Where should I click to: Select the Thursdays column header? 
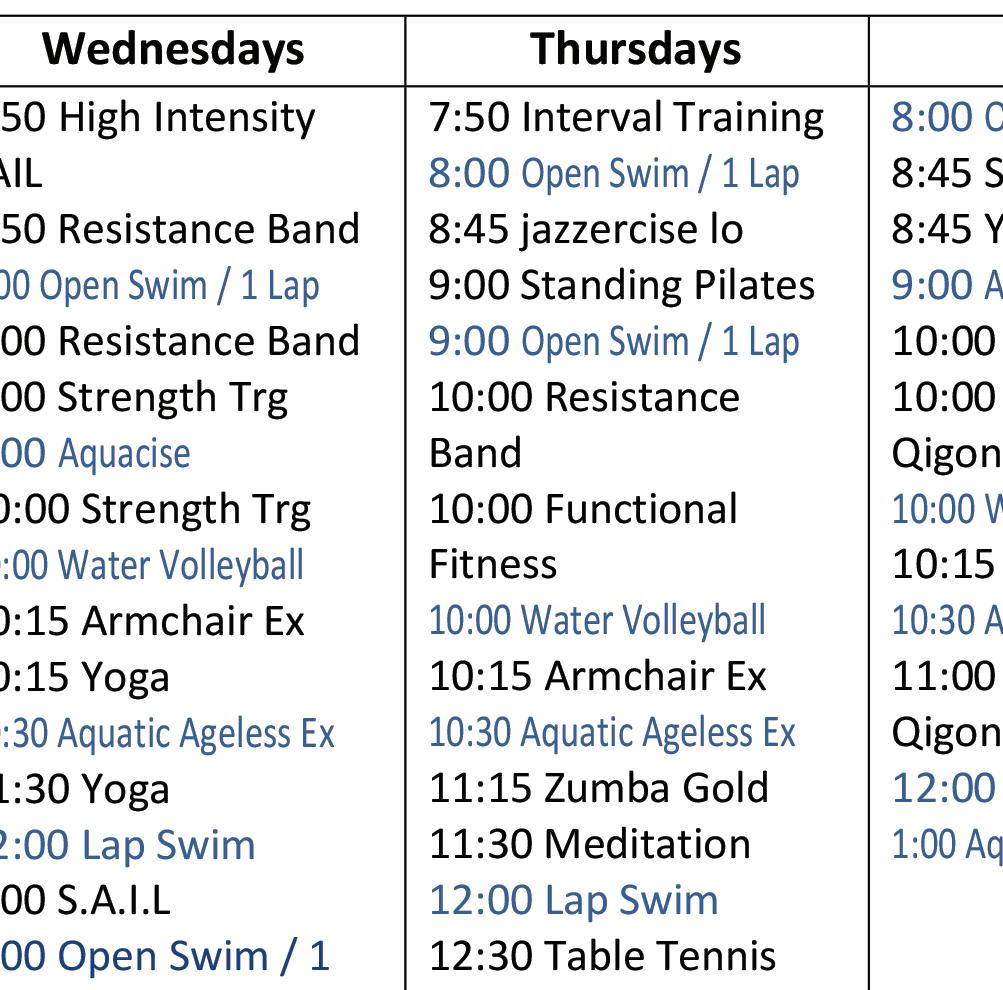pos(635,50)
